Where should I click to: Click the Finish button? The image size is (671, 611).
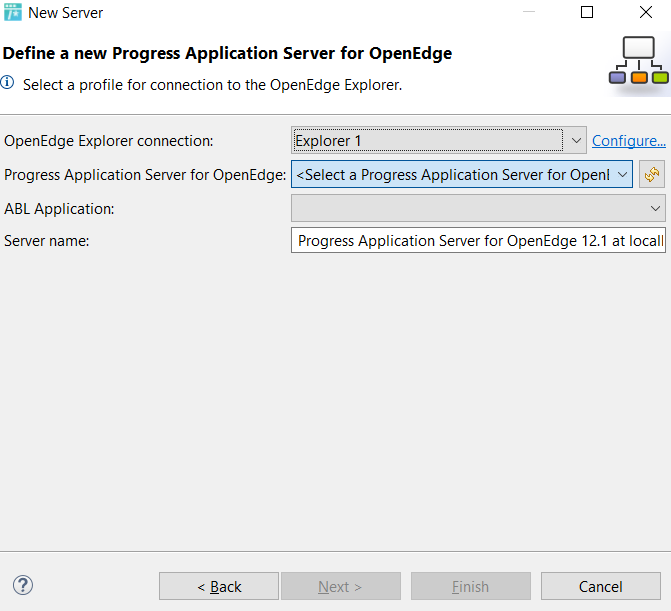coord(471,586)
